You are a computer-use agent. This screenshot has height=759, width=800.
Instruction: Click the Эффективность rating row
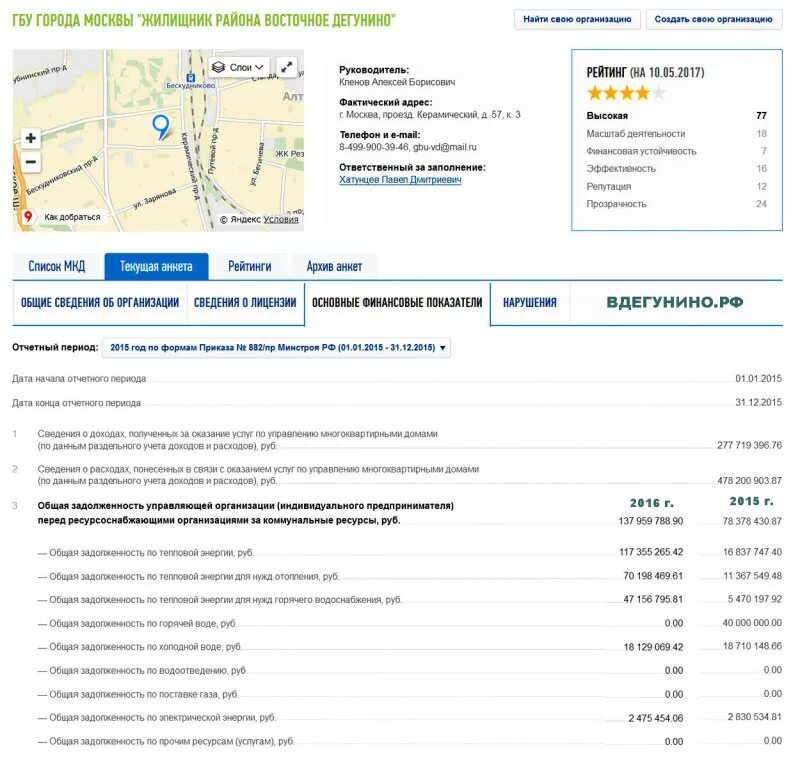[676, 168]
